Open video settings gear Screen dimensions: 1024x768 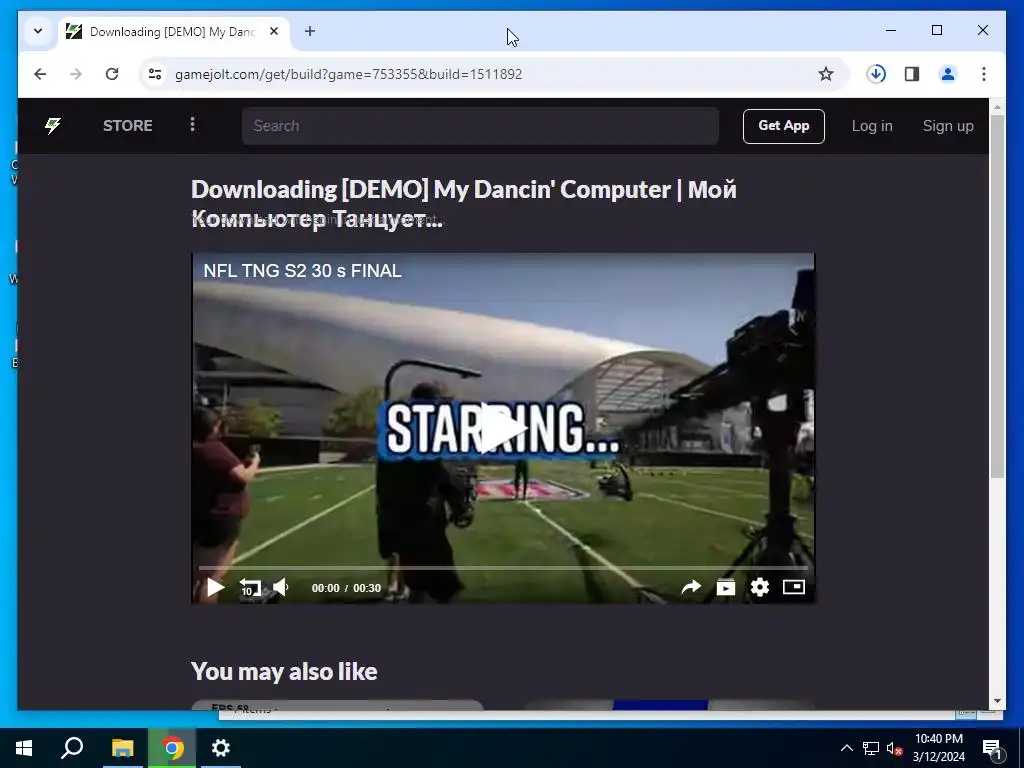point(760,588)
